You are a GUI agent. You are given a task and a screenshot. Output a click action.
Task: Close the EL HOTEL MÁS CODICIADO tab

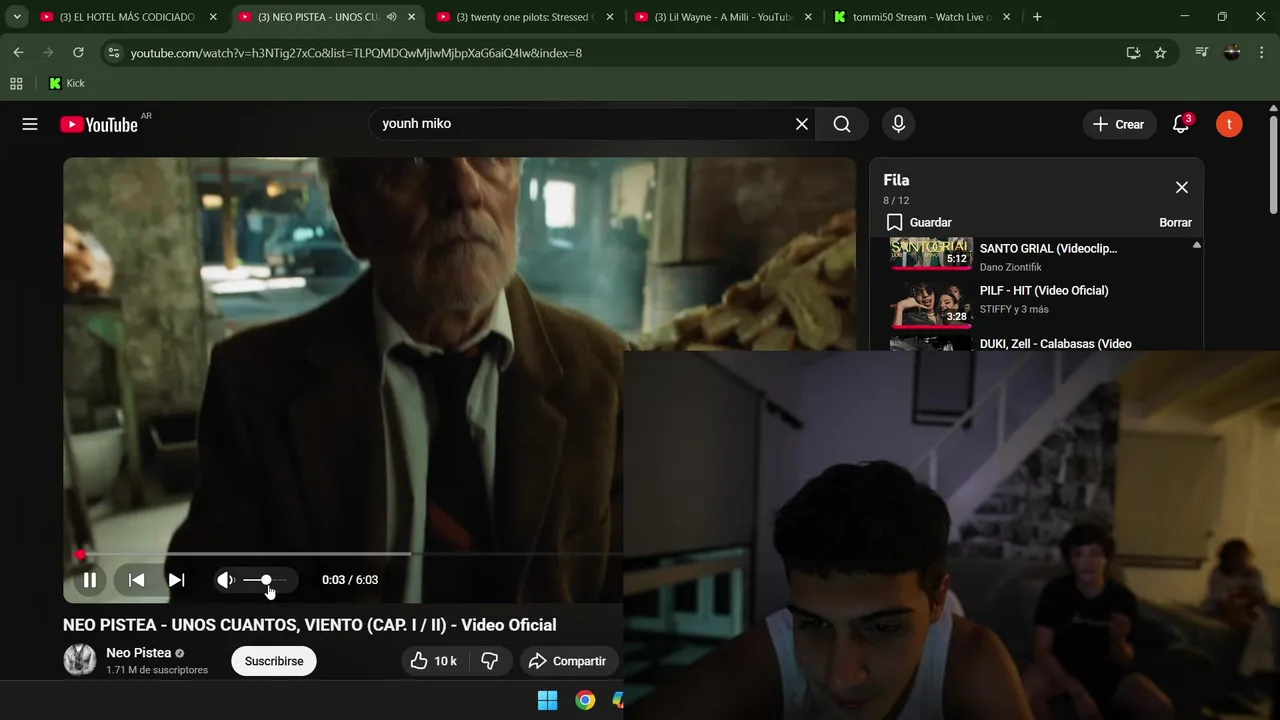click(x=213, y=17)
